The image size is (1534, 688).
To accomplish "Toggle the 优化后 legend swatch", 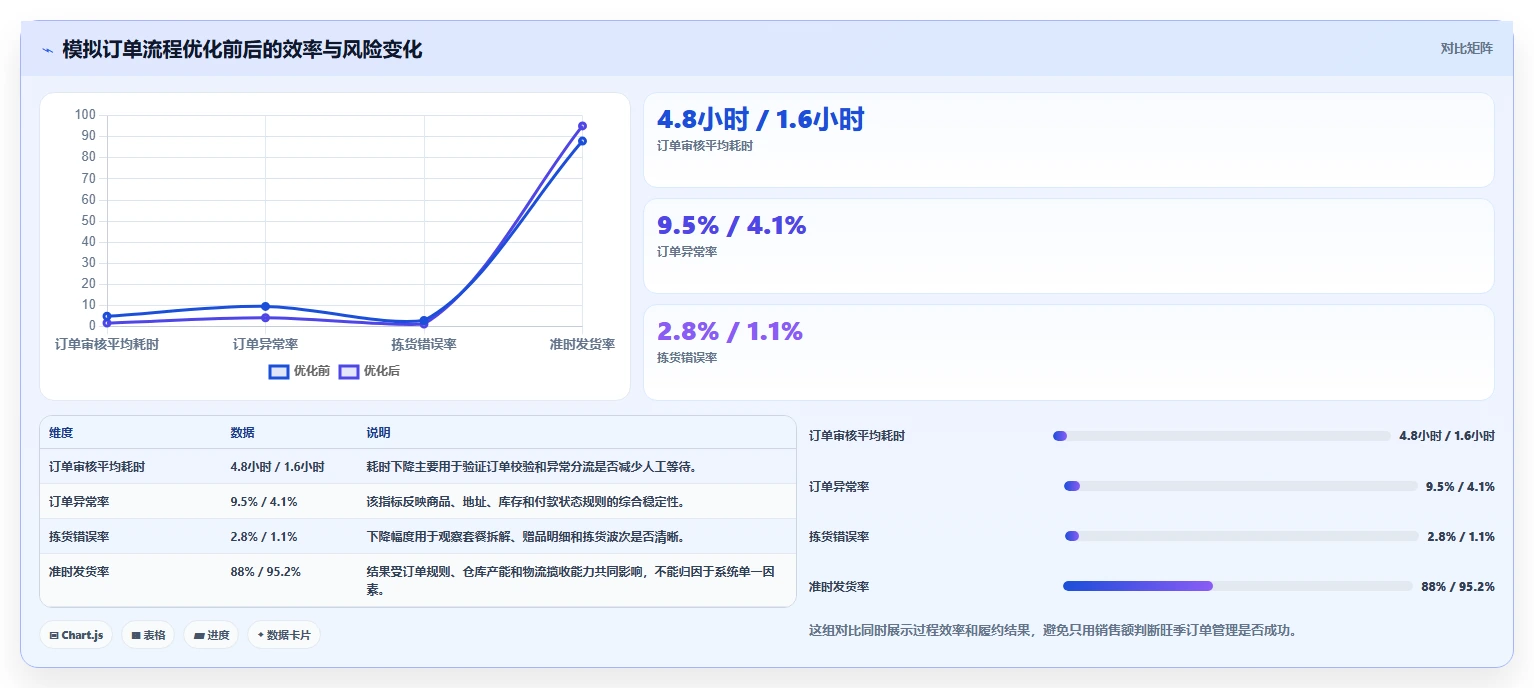I will tap(348, 371).
